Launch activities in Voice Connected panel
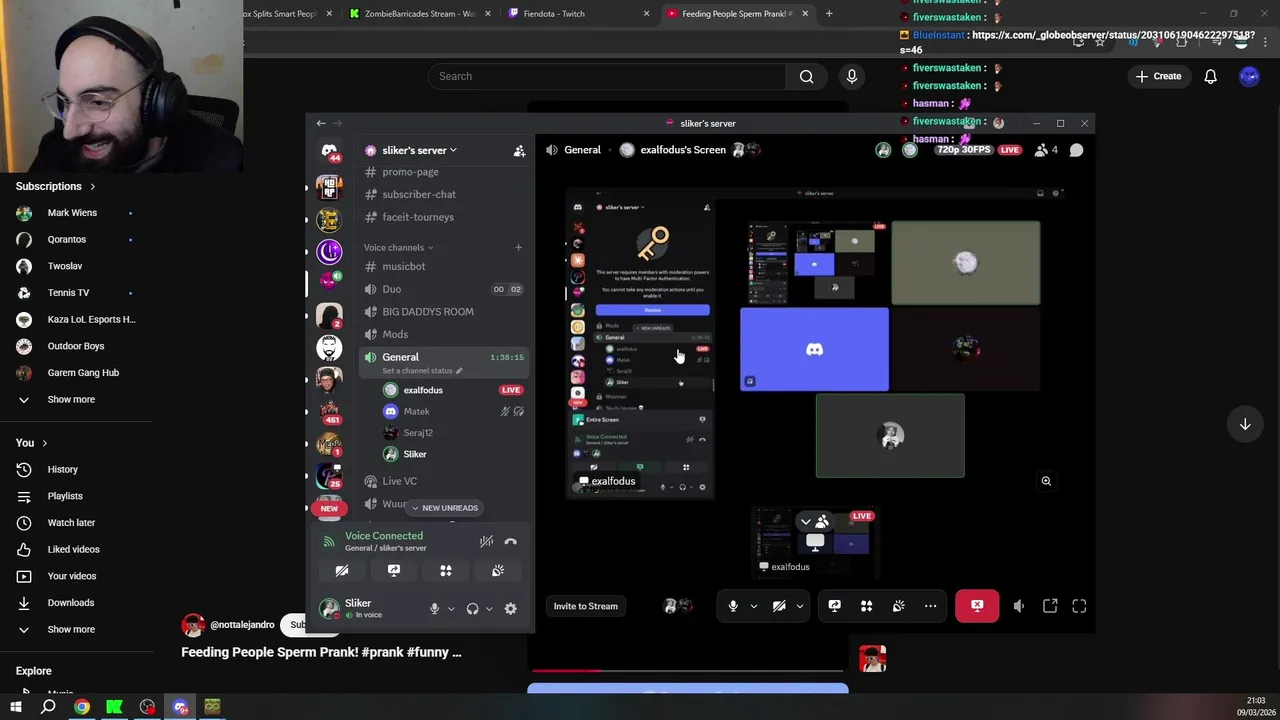Image resolution: width=1280 pixels, height=720 pixels. coord(446,571)
